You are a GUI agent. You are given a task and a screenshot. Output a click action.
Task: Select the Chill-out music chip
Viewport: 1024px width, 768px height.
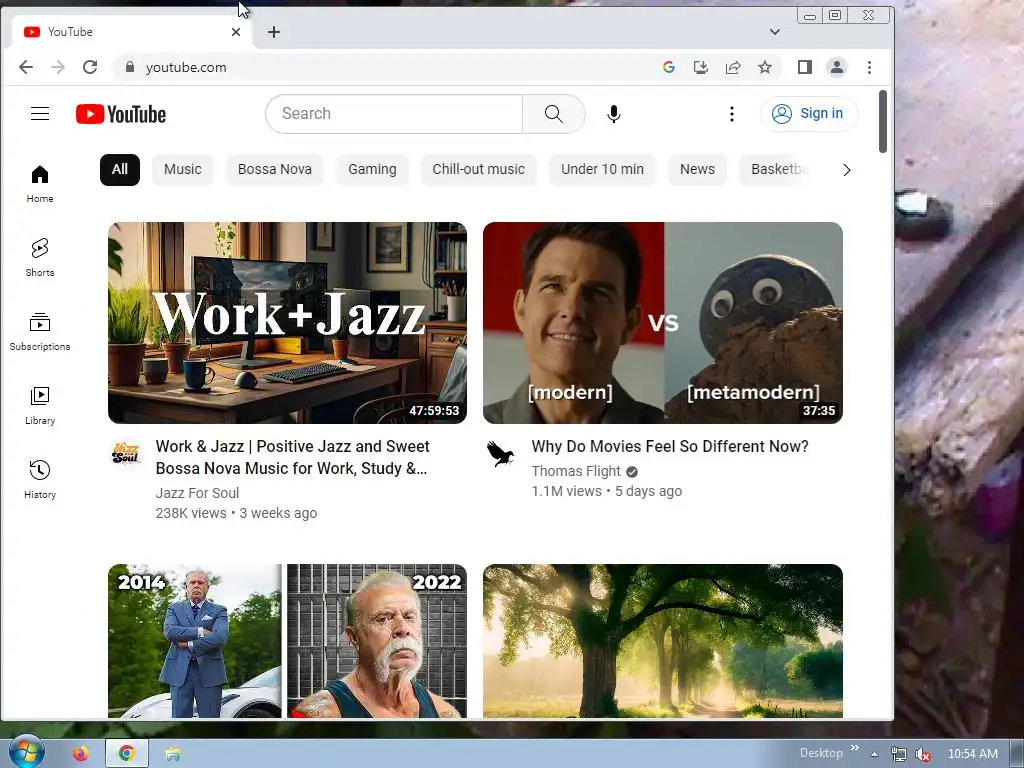pos(479,169)
